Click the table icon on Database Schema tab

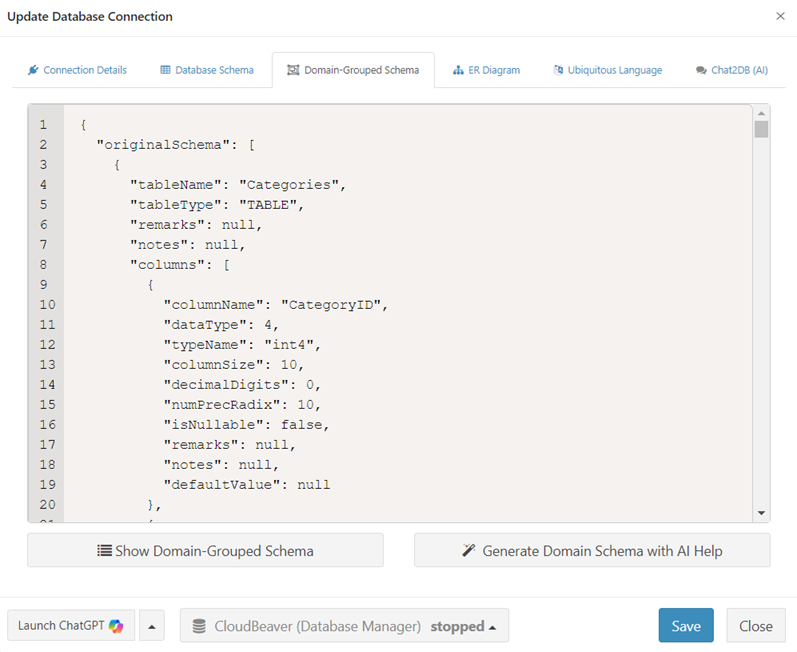[165, 71]
